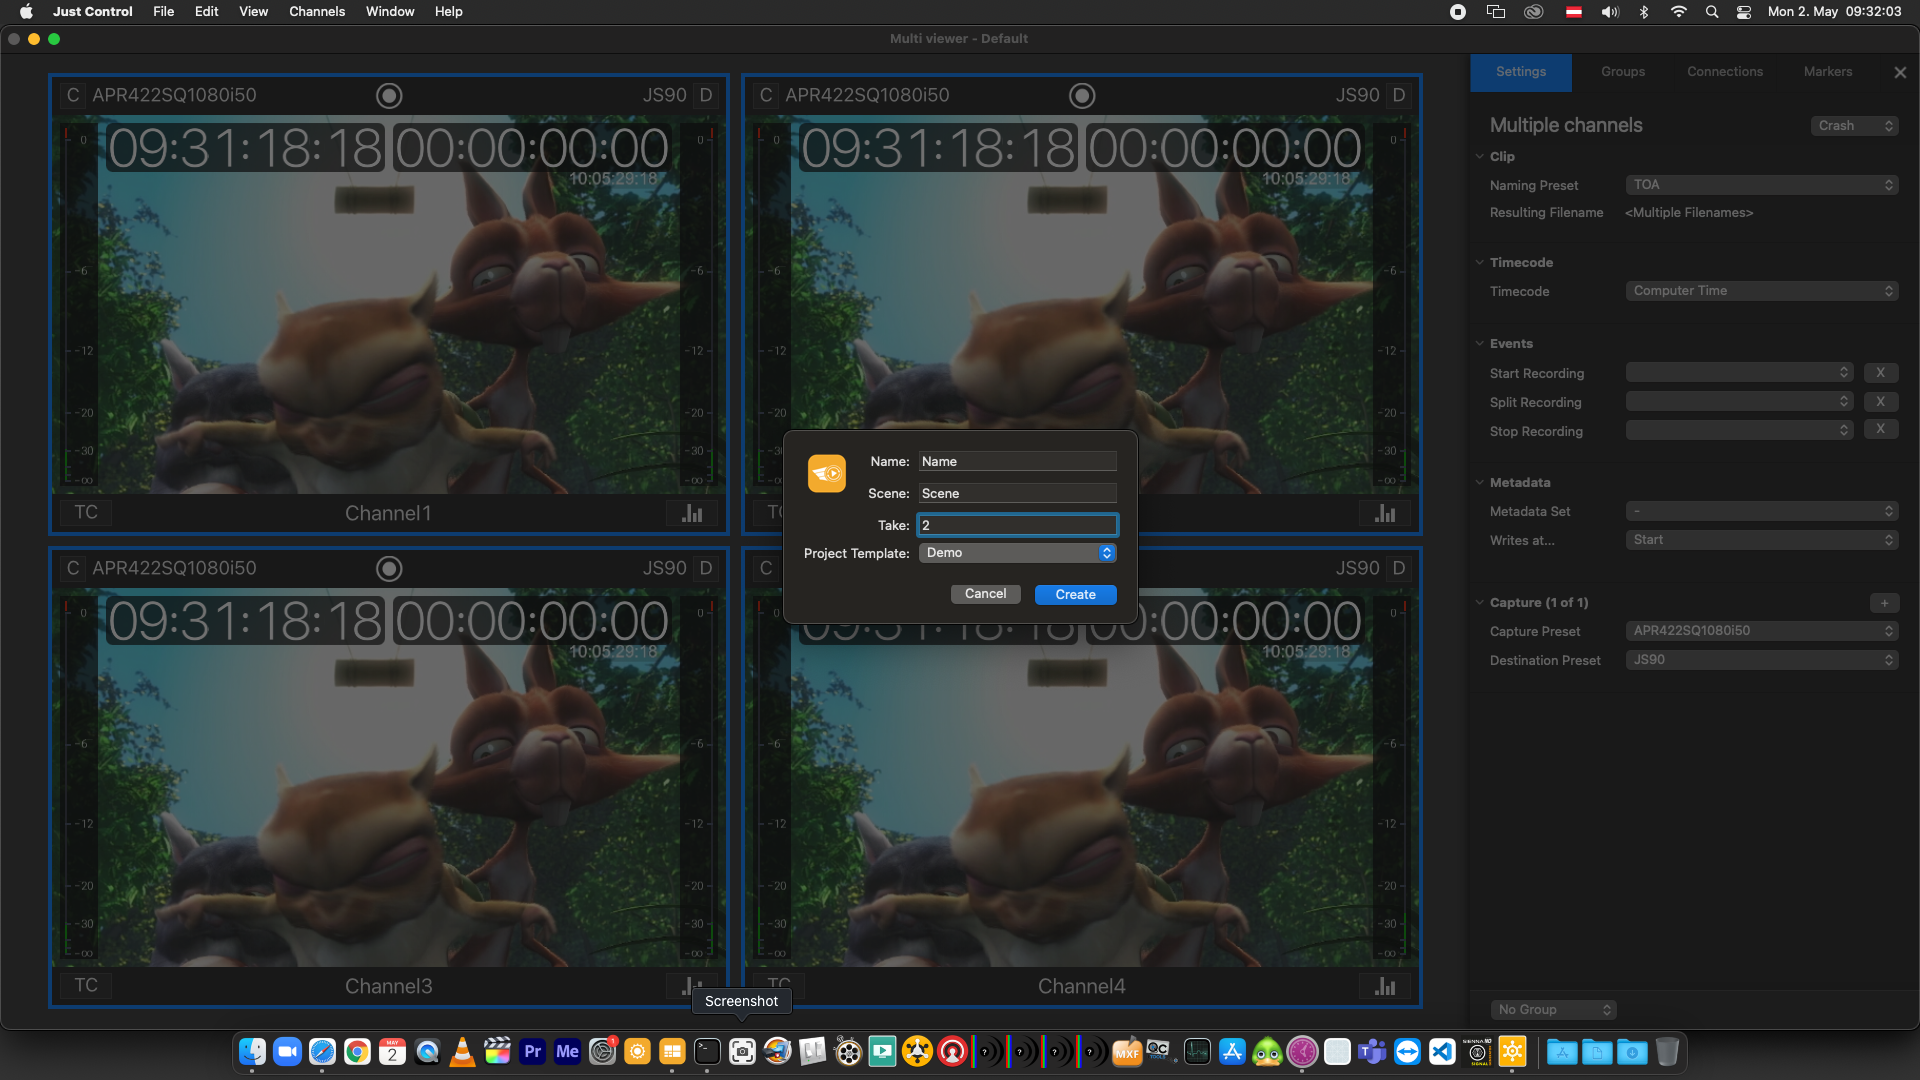The width and height of the screenshot is (1920, 1080).
Task: Click Channel1 timecode 09:31:18:18
Action: (245, 148)
